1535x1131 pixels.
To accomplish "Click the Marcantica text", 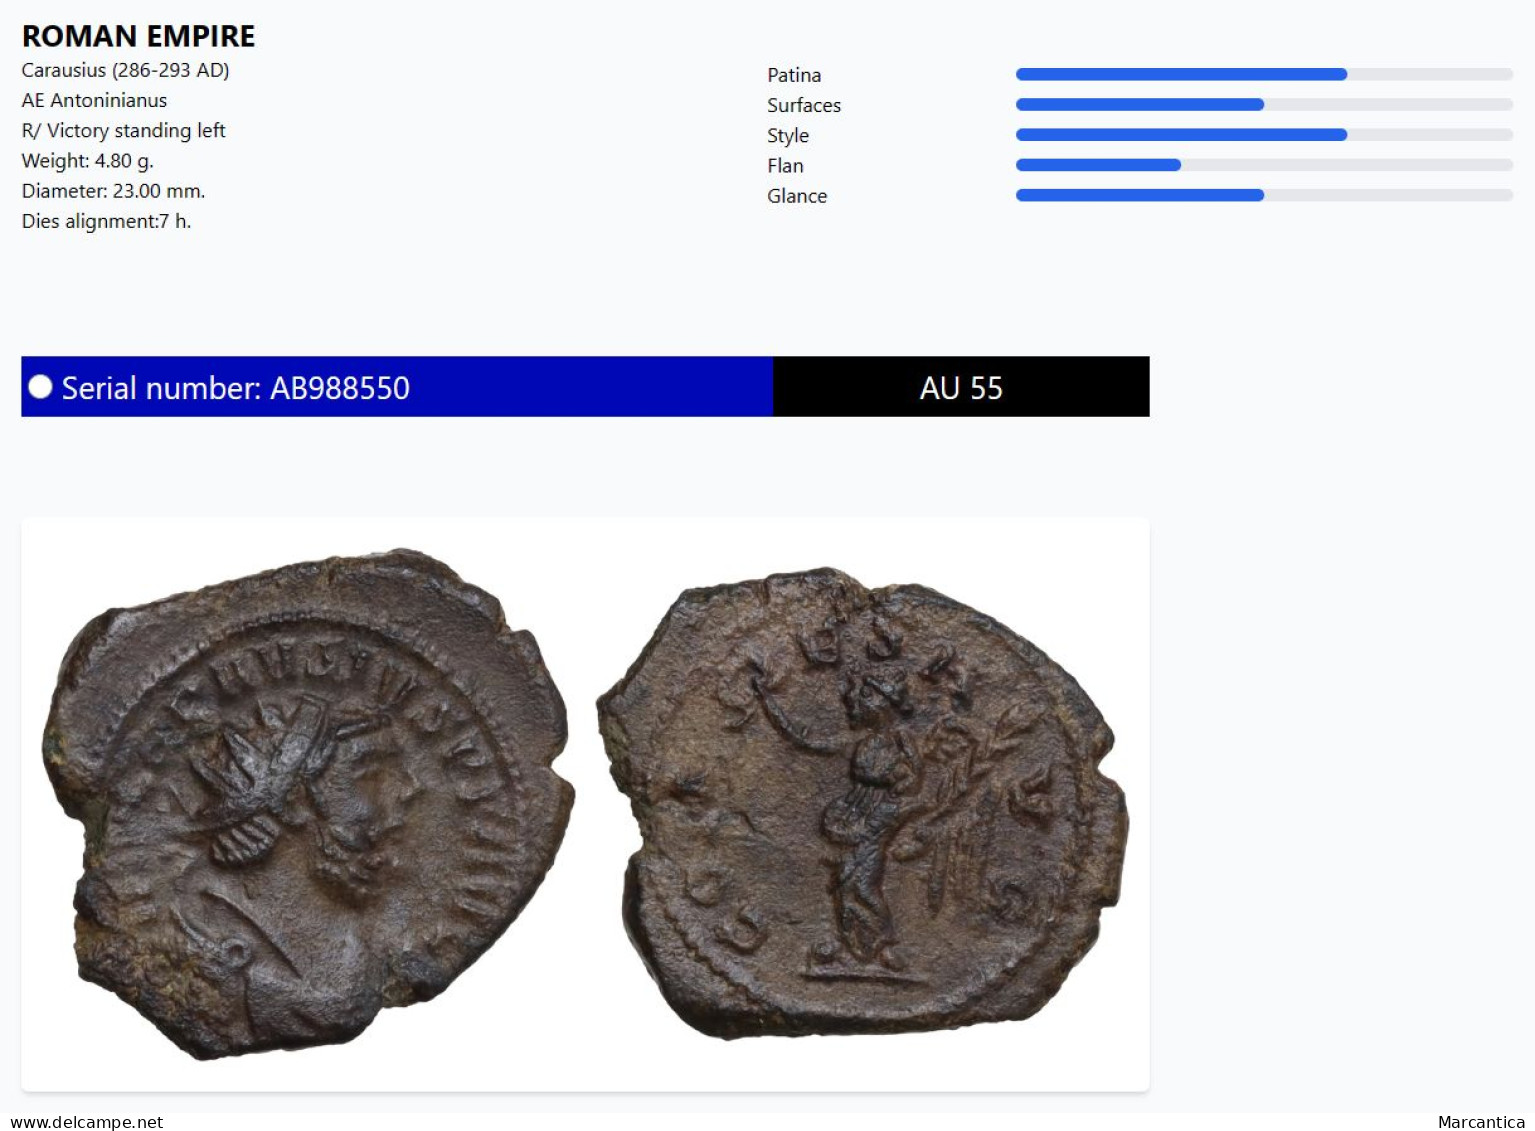I will tap(1481, 1122).
